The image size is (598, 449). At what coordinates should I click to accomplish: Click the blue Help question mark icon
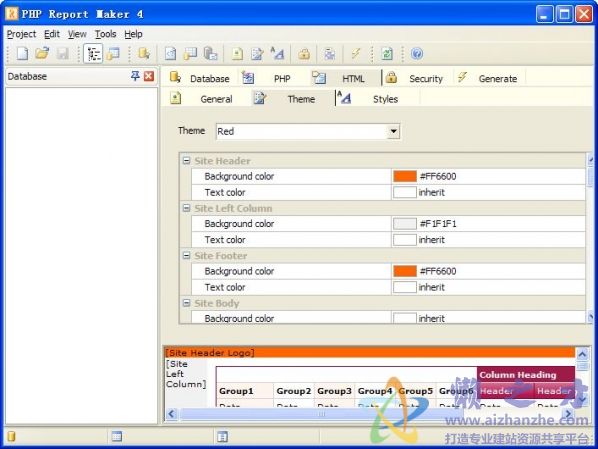click(417, 53)
